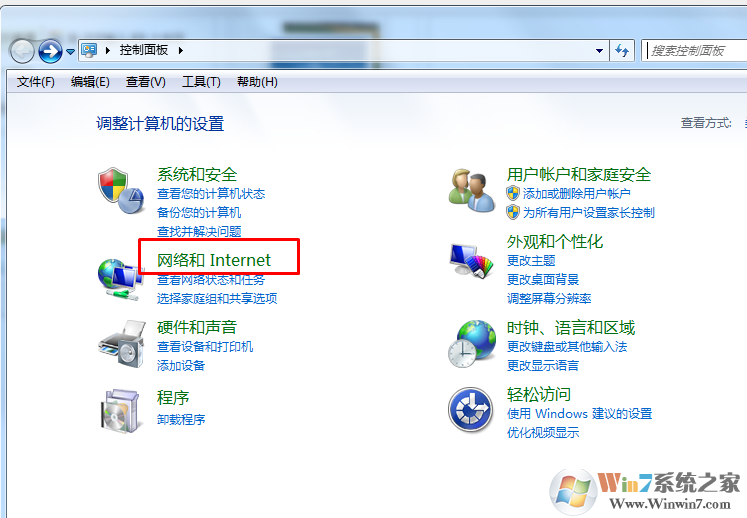Open 为所有用户设置家长控制 link
Screen dimensions: 747x518
point(589,213)
